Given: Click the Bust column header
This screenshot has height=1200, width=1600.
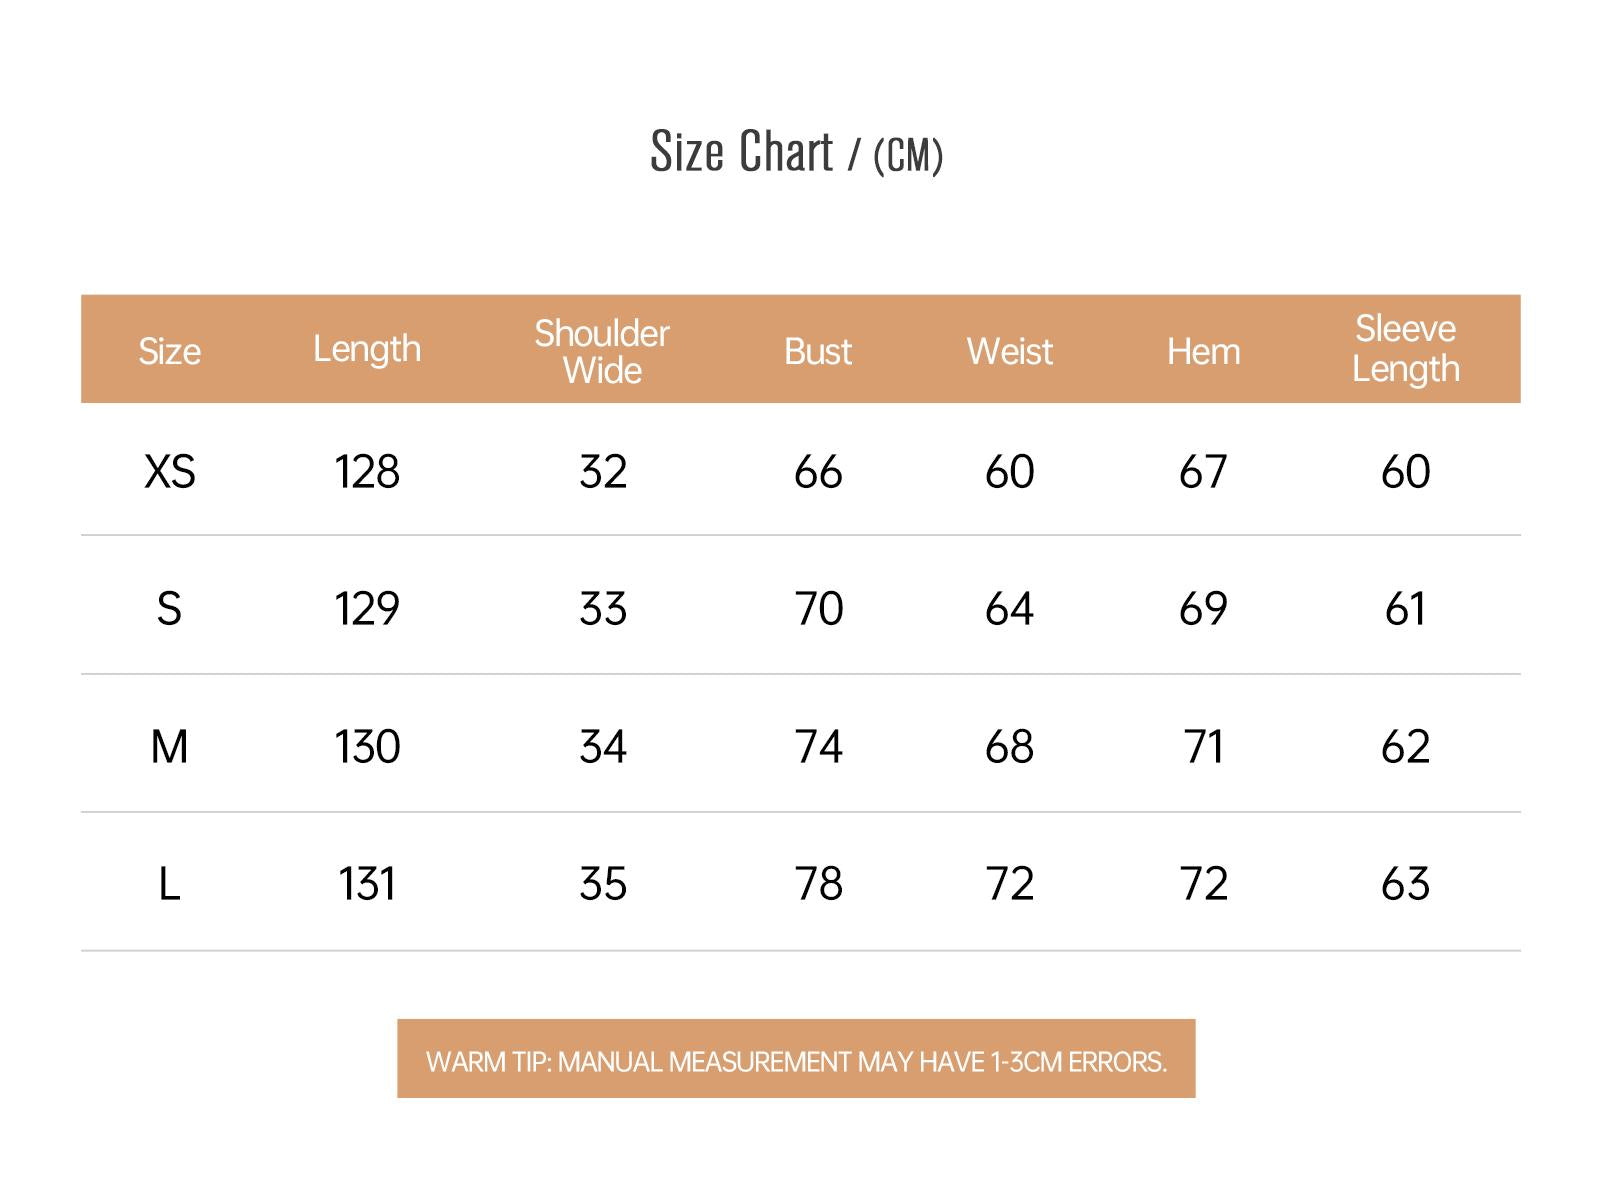Looking at the screenshot, I should click(x=818, y=351).
